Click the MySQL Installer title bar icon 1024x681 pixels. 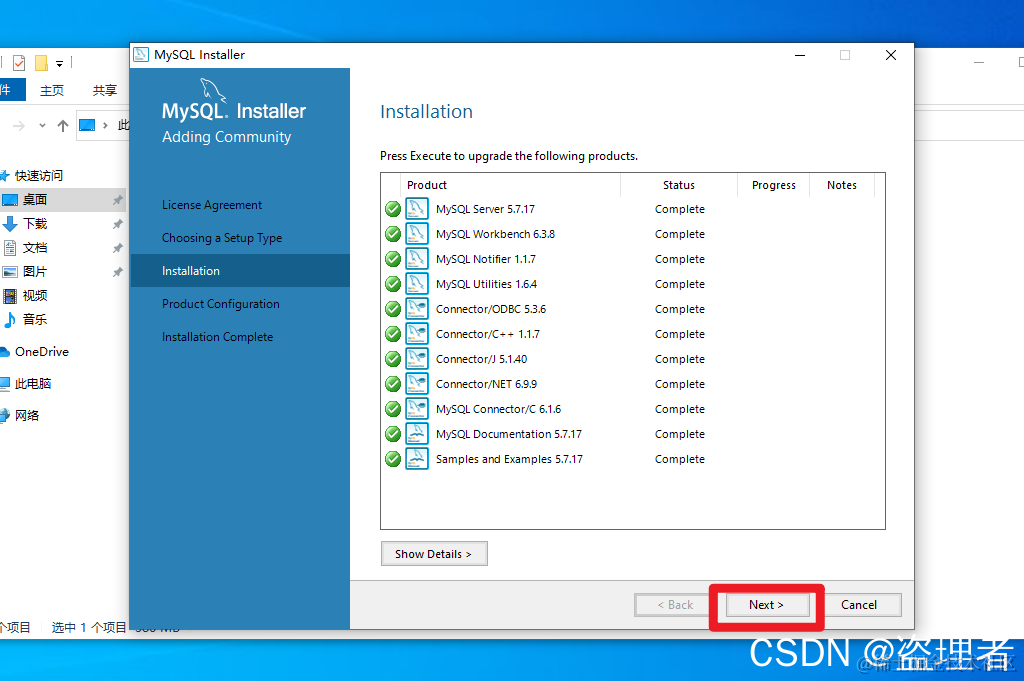(141, 54)
